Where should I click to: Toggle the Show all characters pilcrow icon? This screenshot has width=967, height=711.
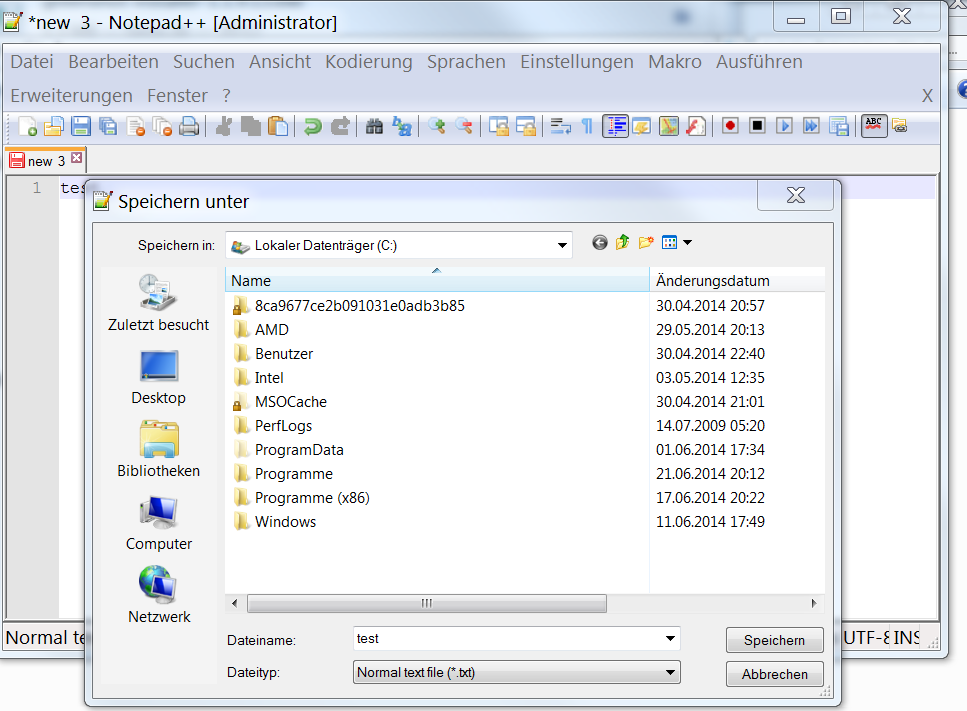pyautogui.click(x=587, y=126)
